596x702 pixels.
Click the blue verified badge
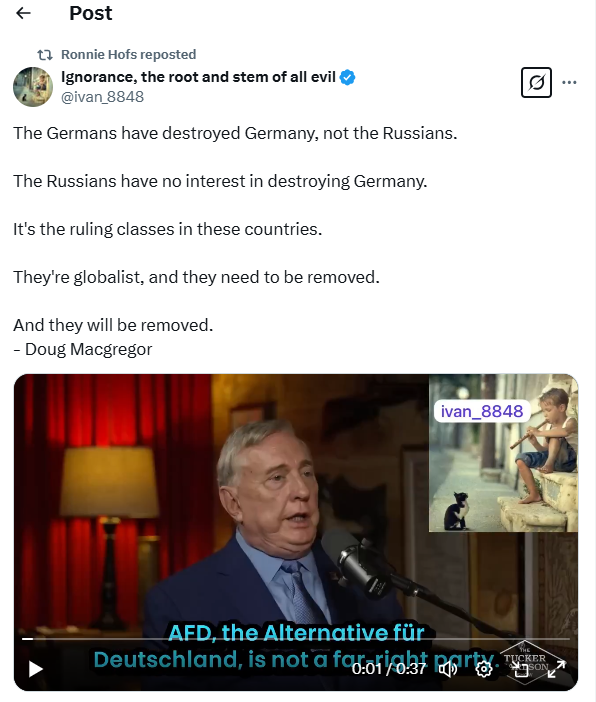click(347, 77)
